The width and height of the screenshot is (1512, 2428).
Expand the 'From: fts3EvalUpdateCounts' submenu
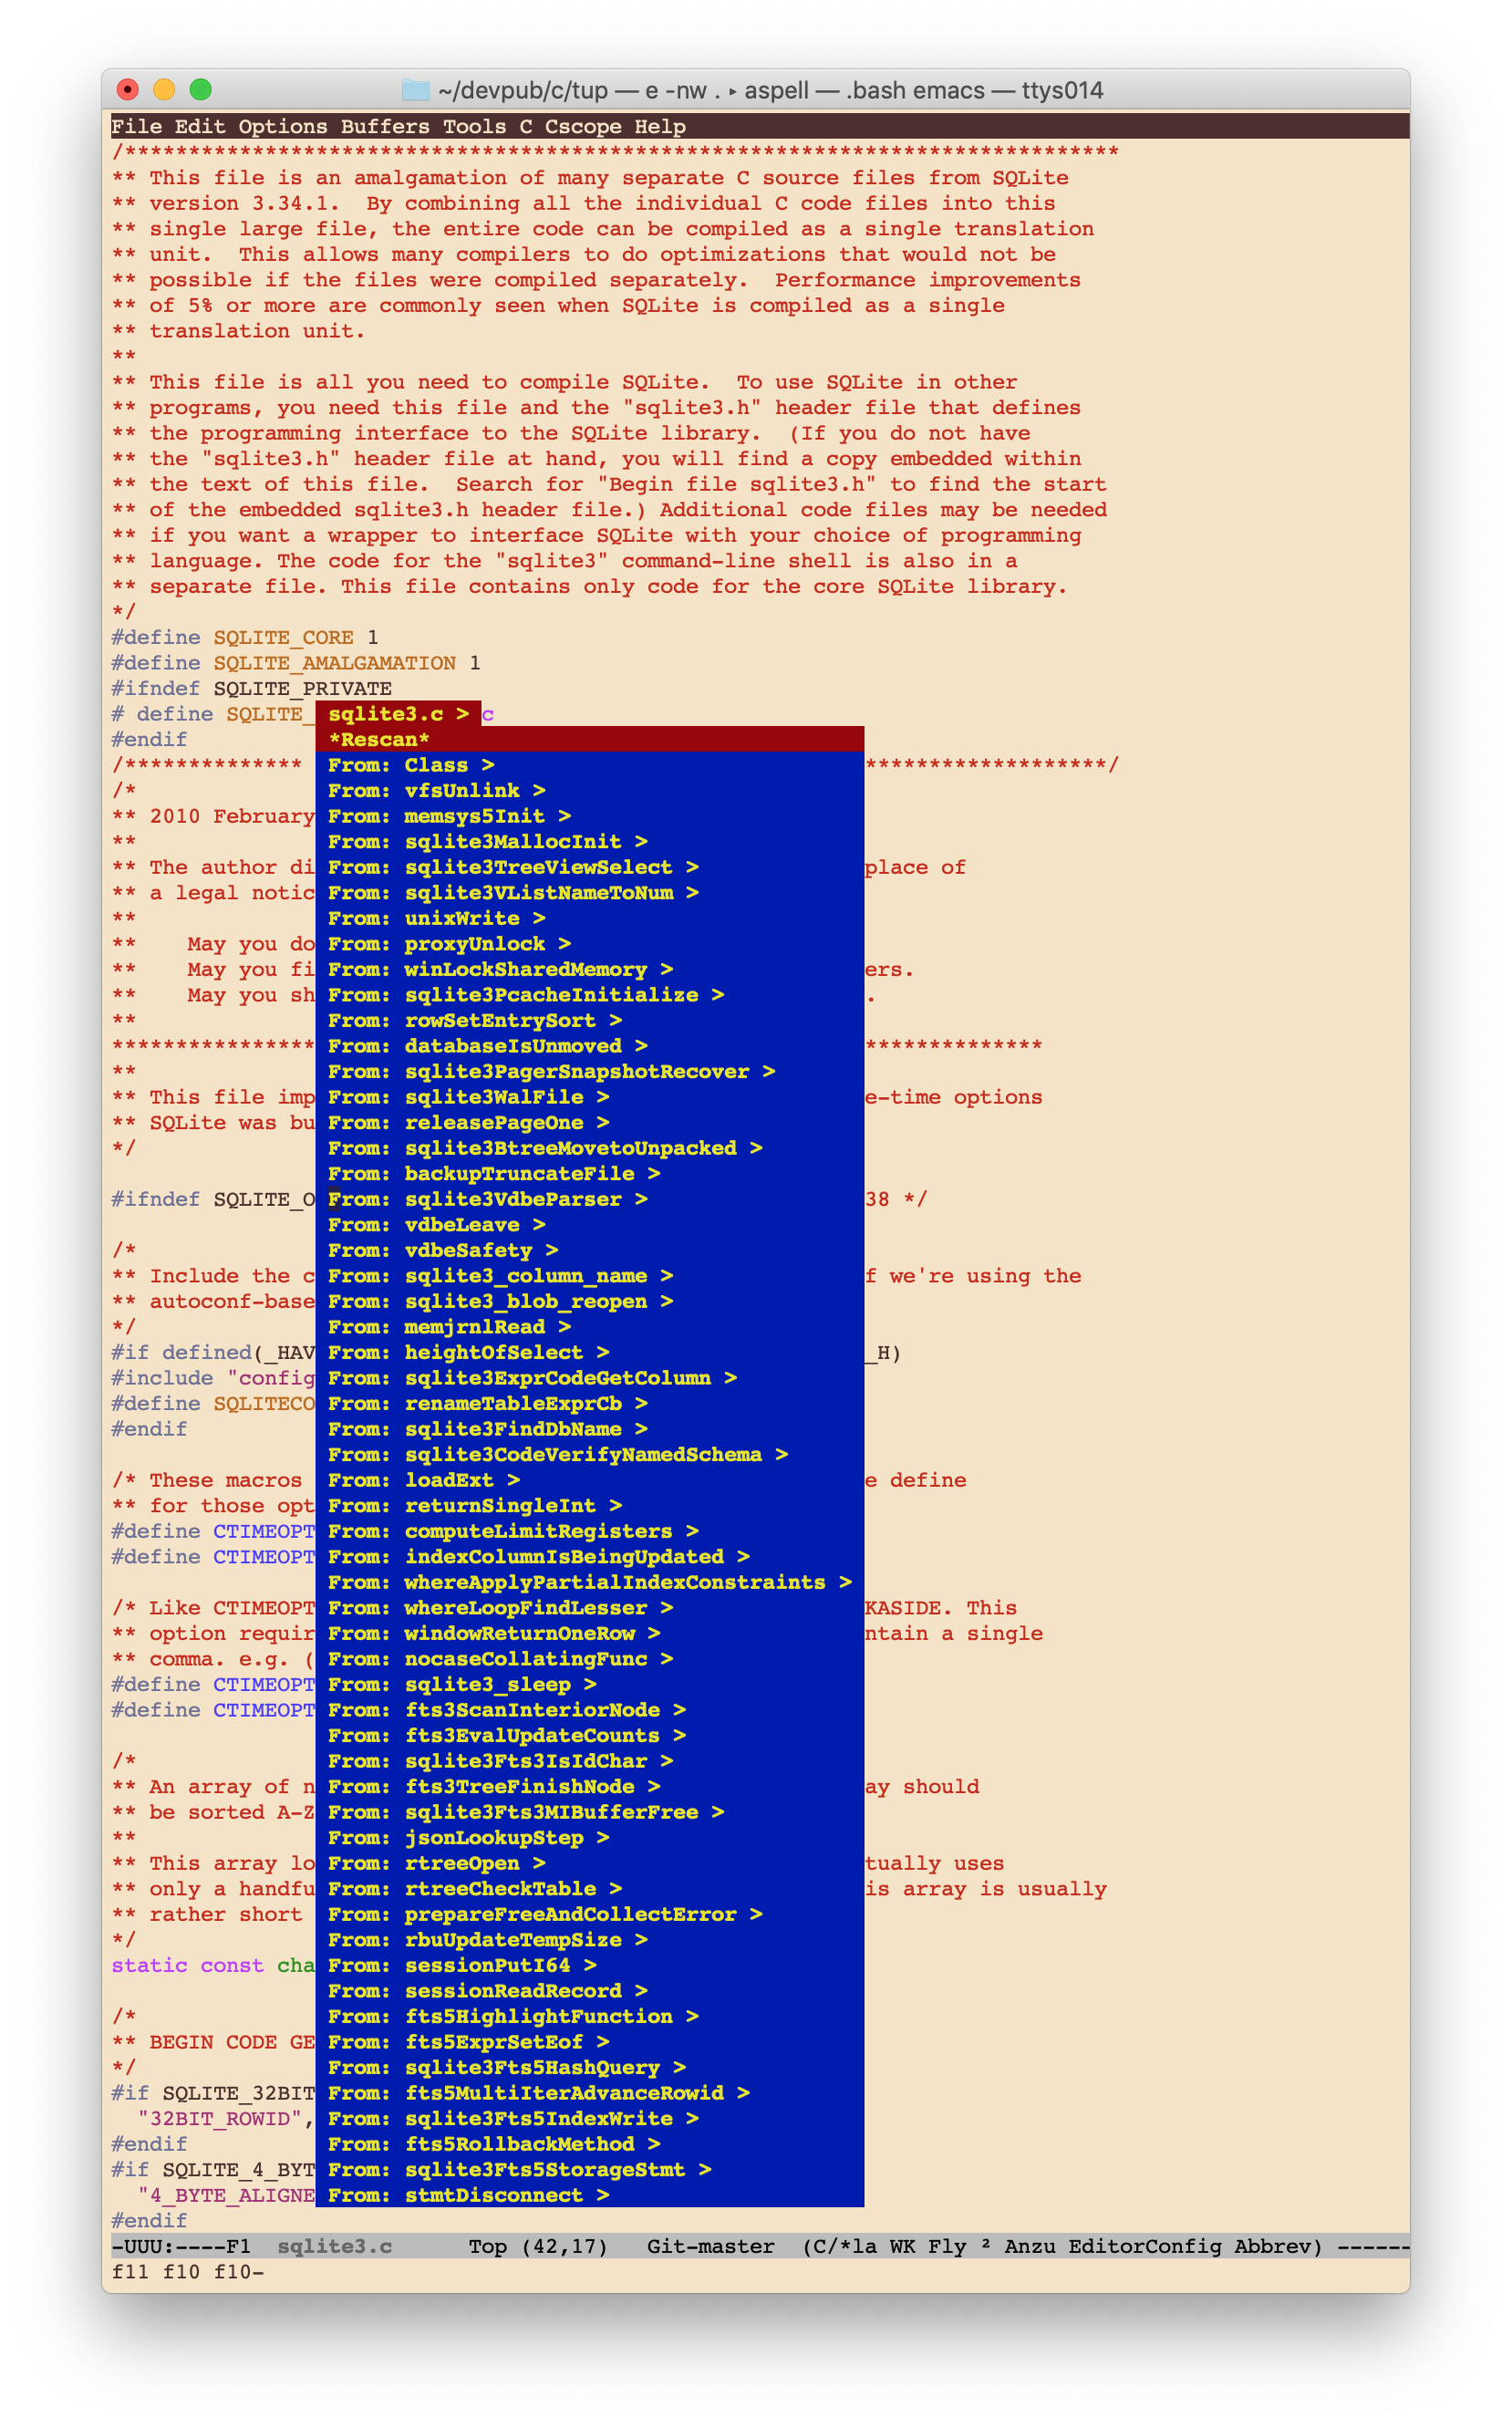[x=590, y=1735]
